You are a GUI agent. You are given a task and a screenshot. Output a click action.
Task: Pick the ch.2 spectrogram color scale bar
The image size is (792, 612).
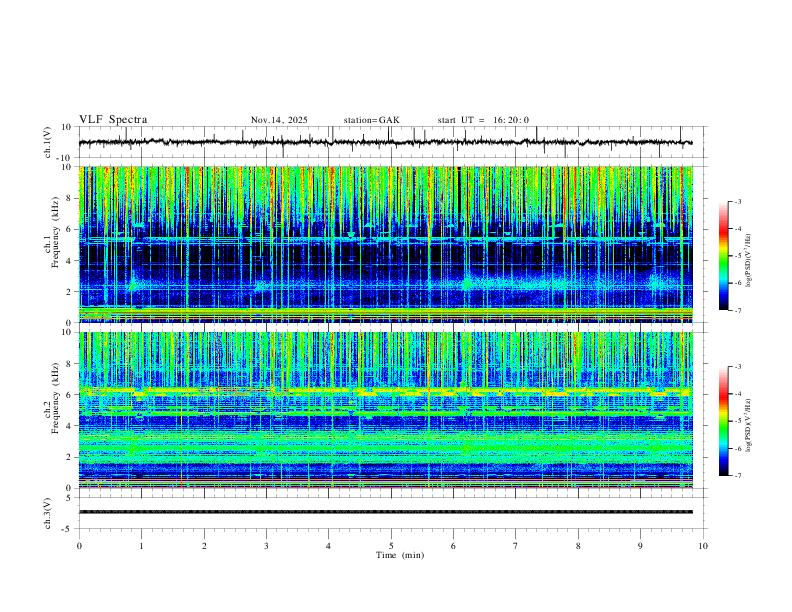point(723,421)
